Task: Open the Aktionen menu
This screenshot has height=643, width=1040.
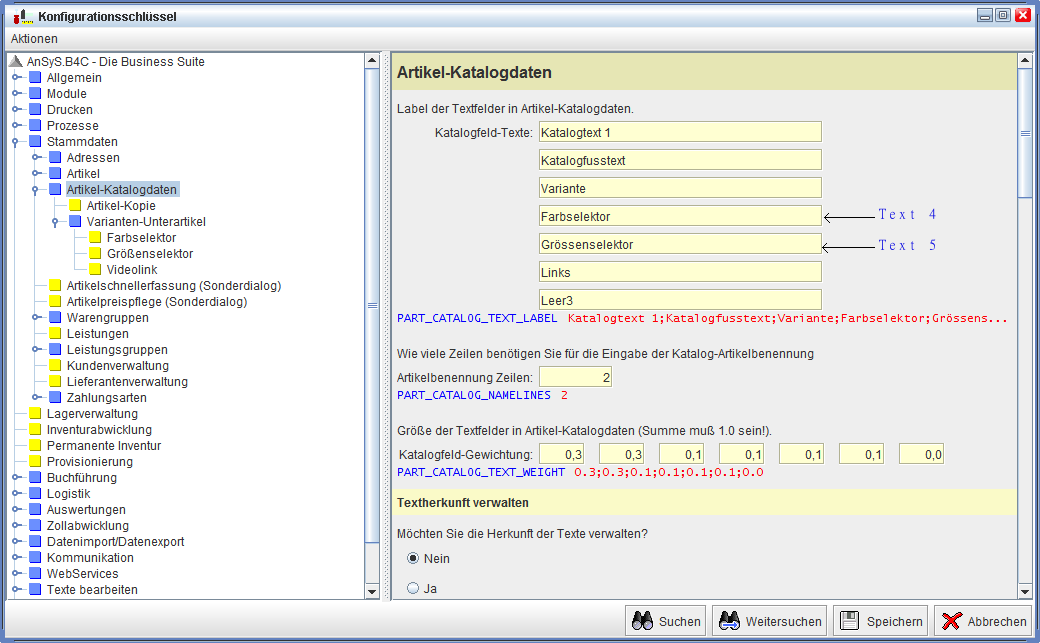Action: (x=34, y=39)
